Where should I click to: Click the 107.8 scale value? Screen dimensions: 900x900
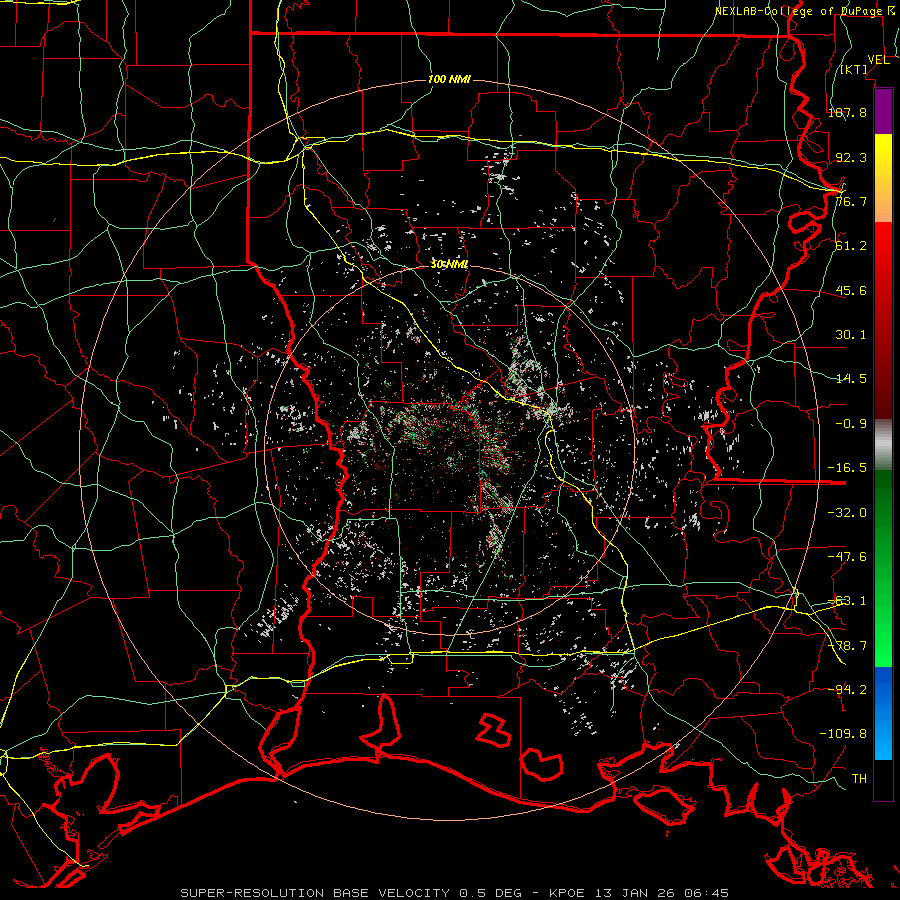point(847,112)
